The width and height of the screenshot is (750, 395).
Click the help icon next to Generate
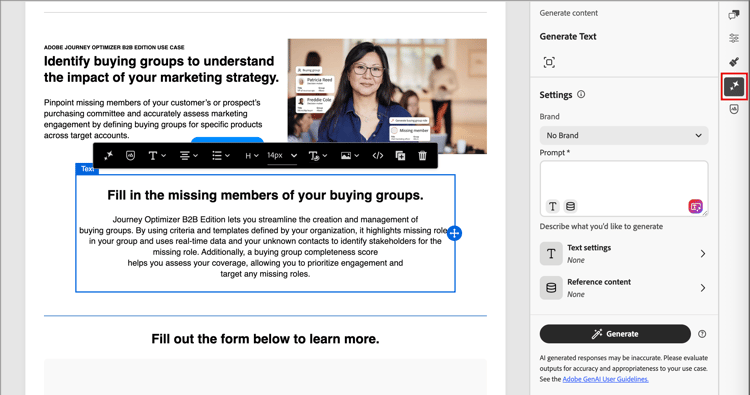pyautogui.click(x=702, y=334)
